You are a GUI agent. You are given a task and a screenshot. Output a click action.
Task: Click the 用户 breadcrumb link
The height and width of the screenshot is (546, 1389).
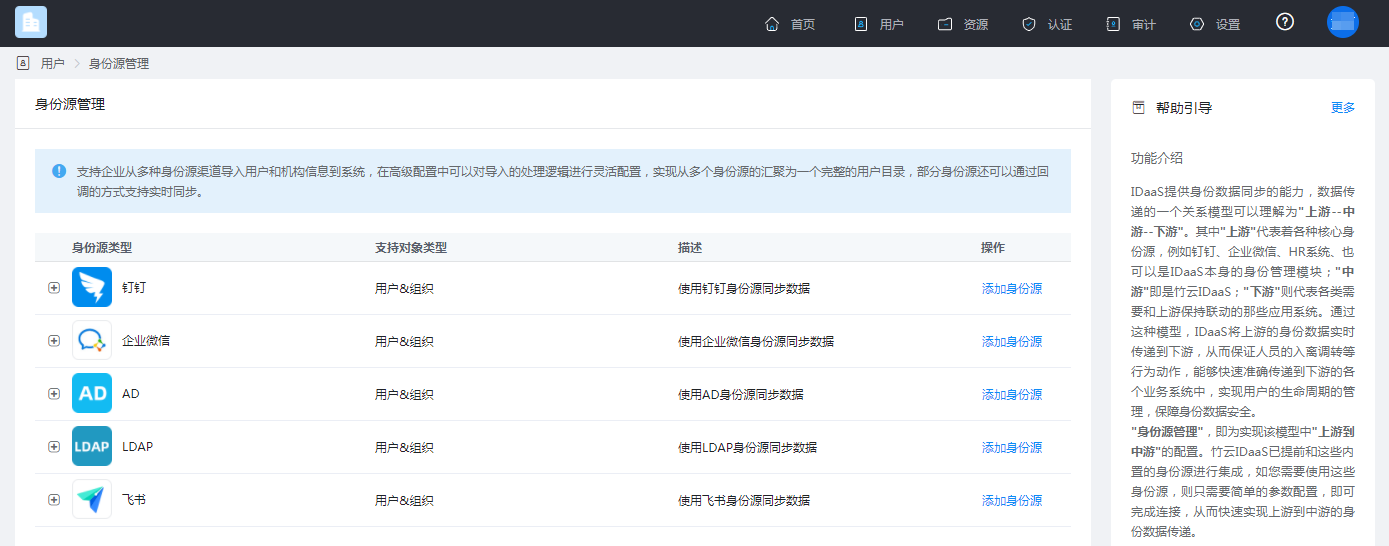pos(53,64)
